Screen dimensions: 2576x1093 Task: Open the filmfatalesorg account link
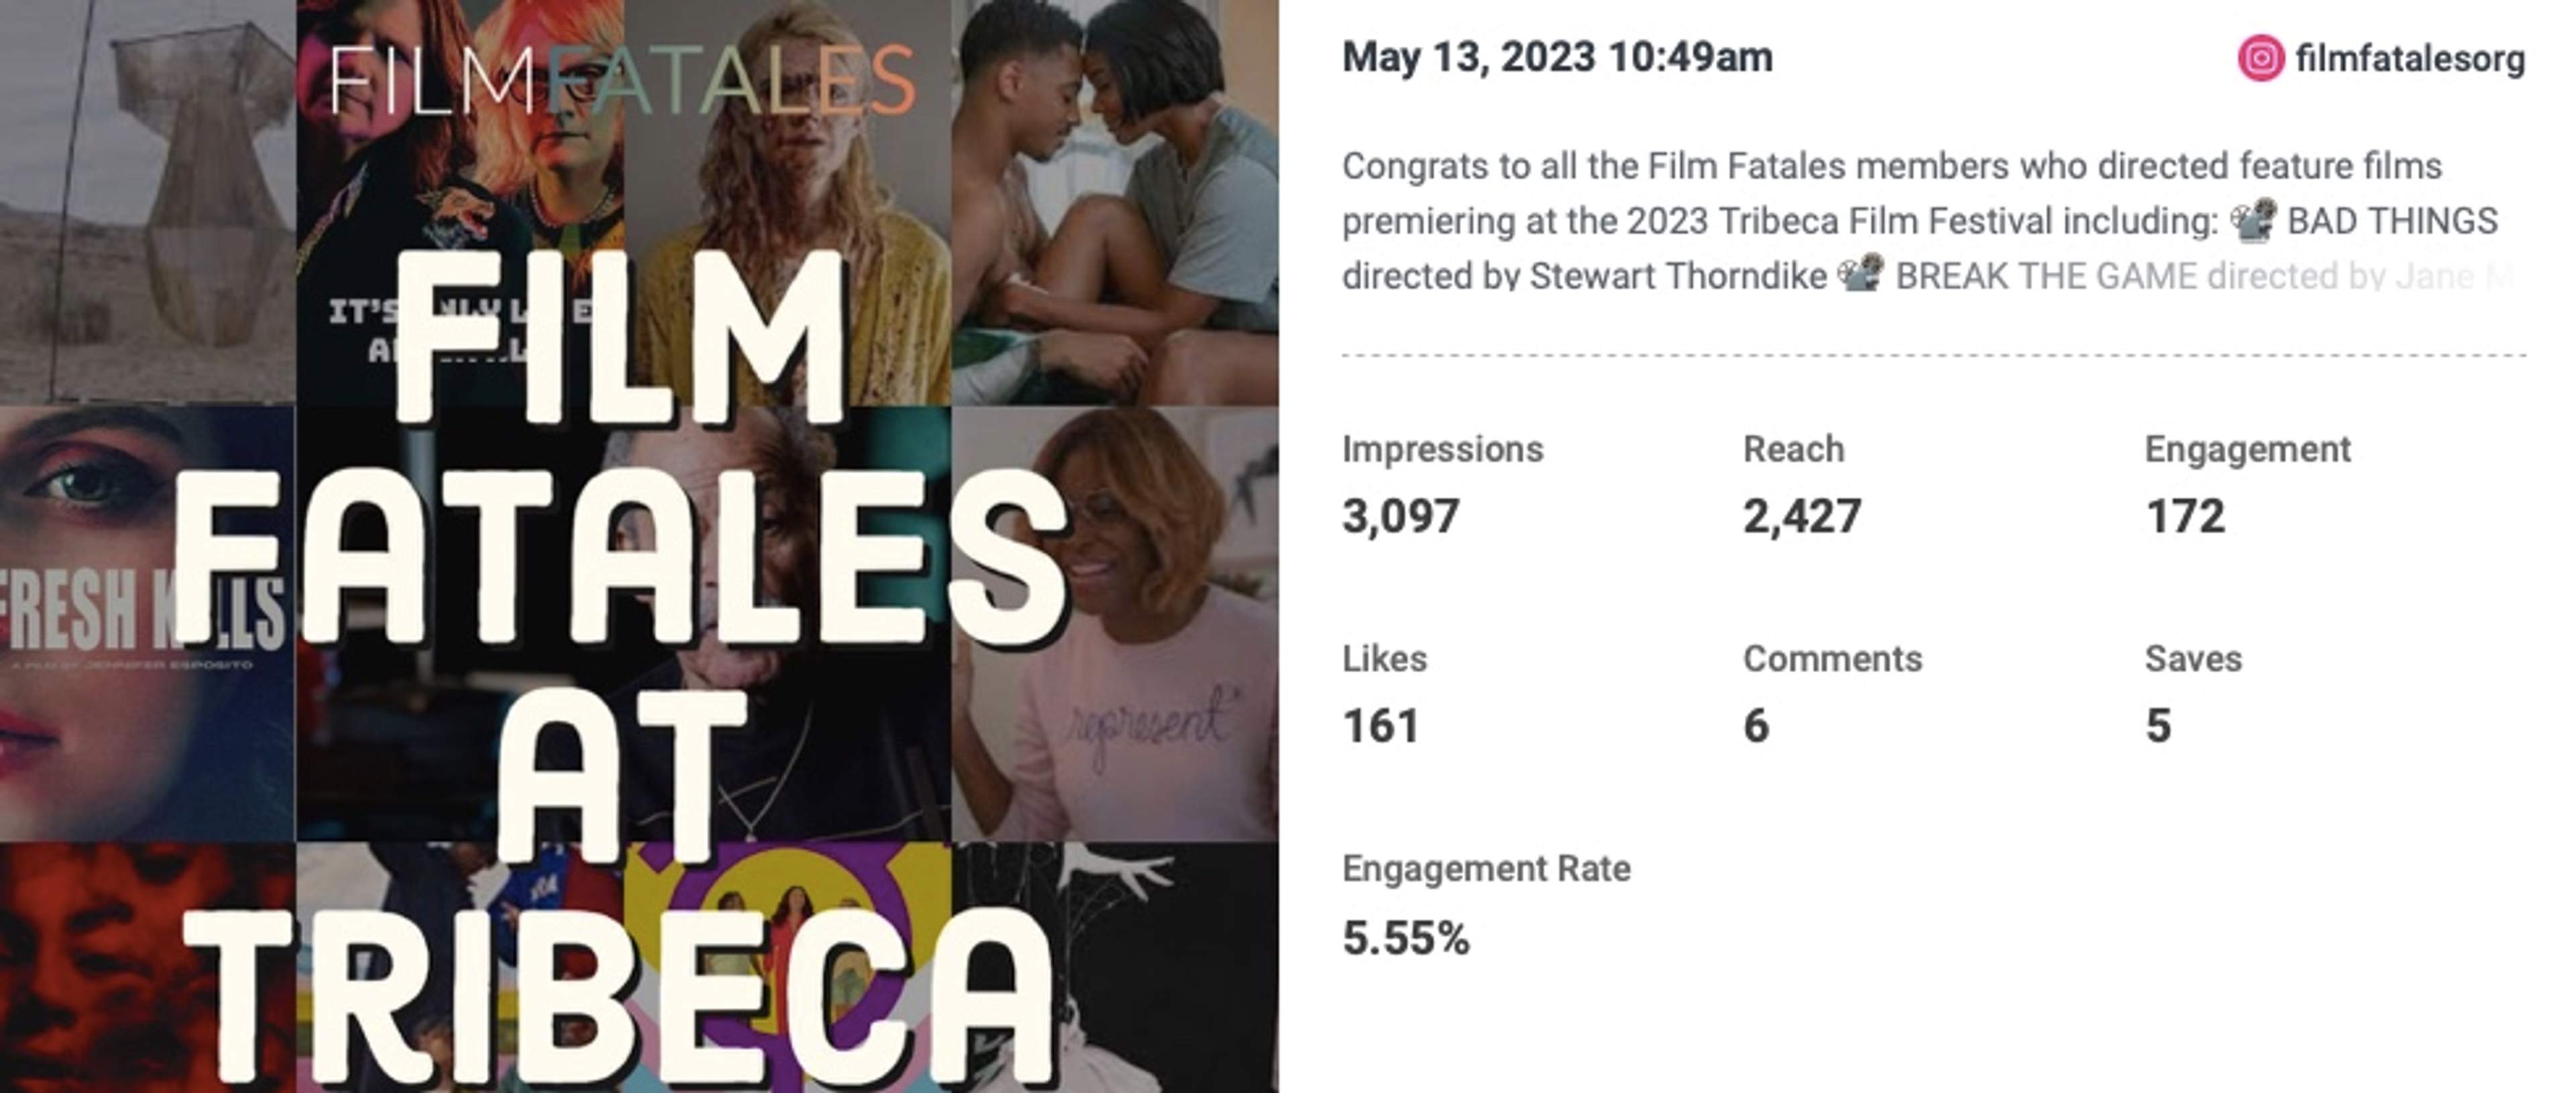coord(2410,59)
